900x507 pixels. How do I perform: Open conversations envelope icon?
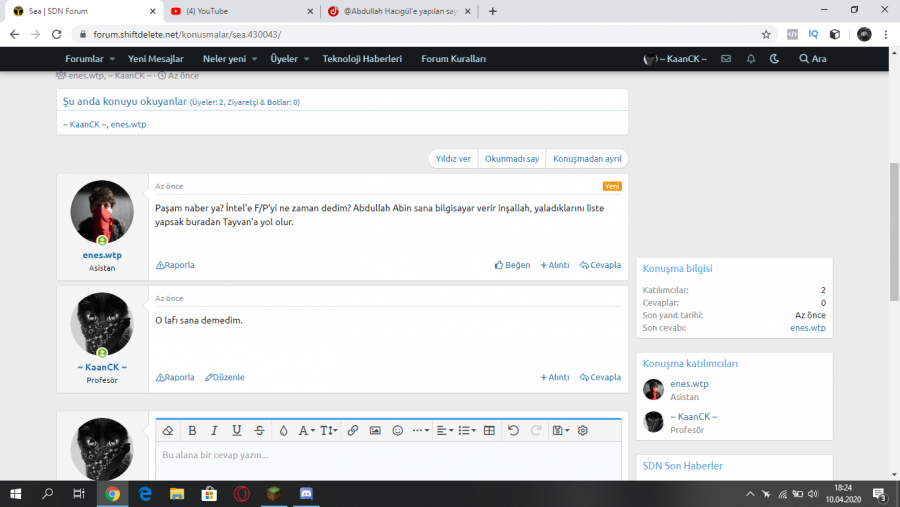coord(726,59)
